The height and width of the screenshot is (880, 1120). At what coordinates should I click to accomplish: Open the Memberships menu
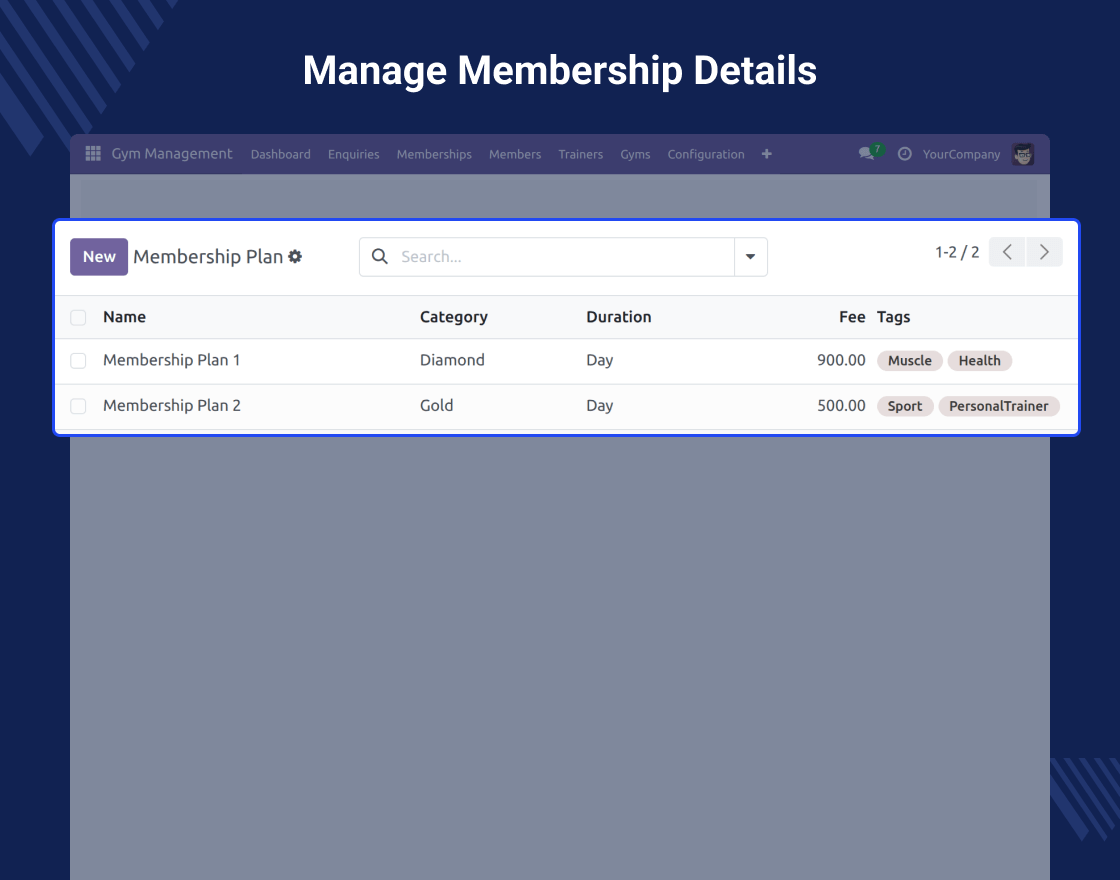[x=434, y=154]
